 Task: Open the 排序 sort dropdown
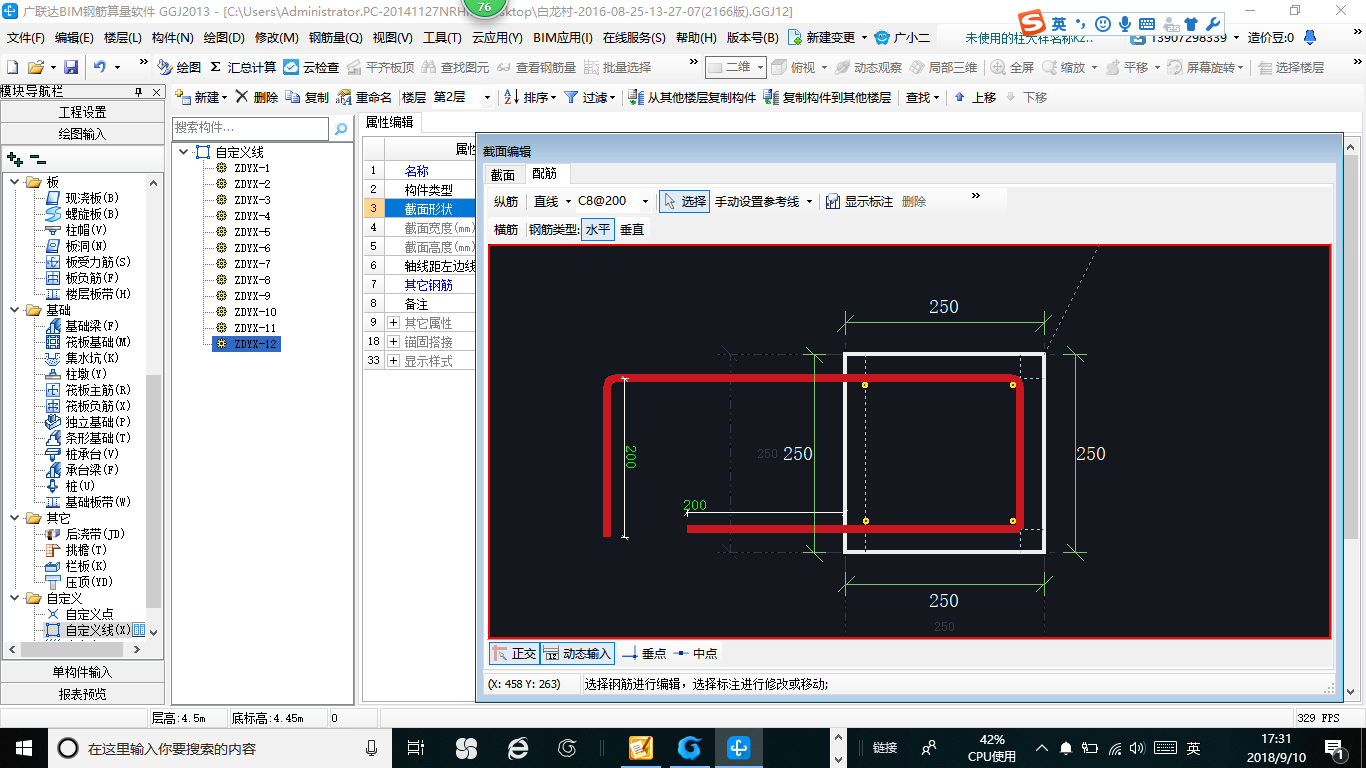click(528, 97)
